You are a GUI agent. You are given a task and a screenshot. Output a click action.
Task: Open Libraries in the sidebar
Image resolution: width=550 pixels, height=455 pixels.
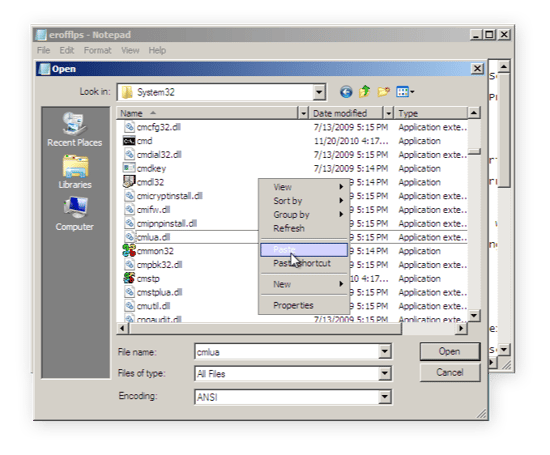(x=75, y=172)
